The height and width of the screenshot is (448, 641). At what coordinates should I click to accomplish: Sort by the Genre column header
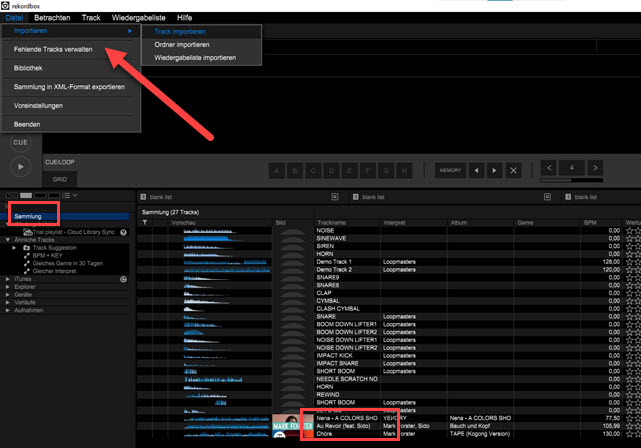click(547, 223)
